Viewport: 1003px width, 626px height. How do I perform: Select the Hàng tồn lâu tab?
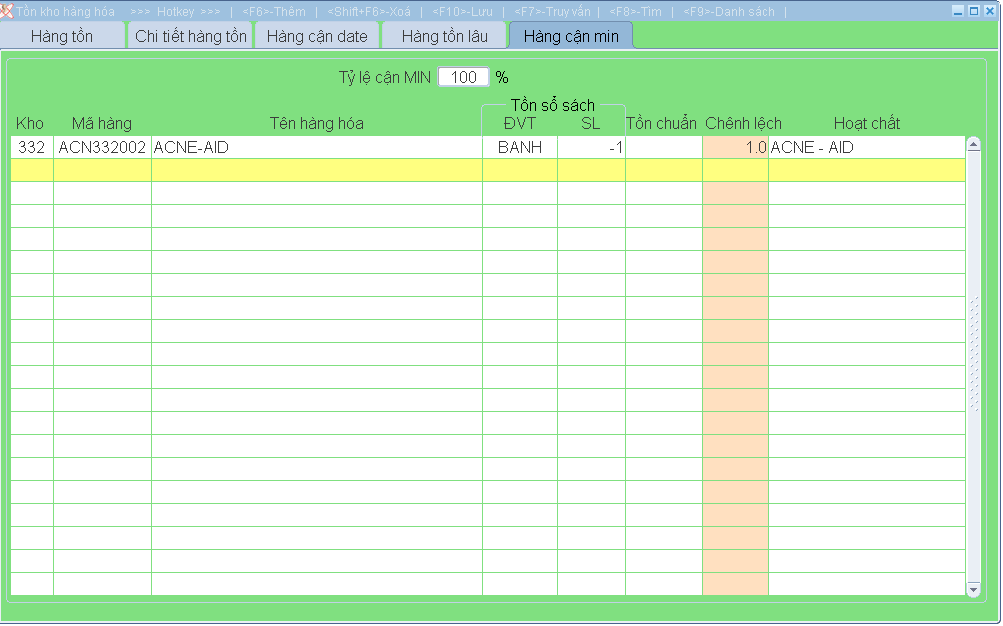tap(444, 36)
